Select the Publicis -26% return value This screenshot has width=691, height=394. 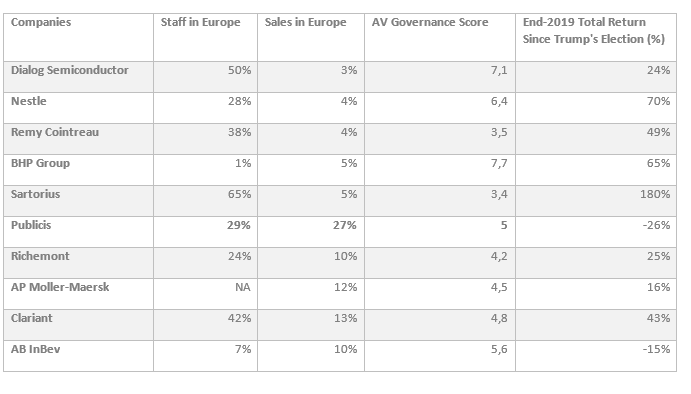coord(656,225)
